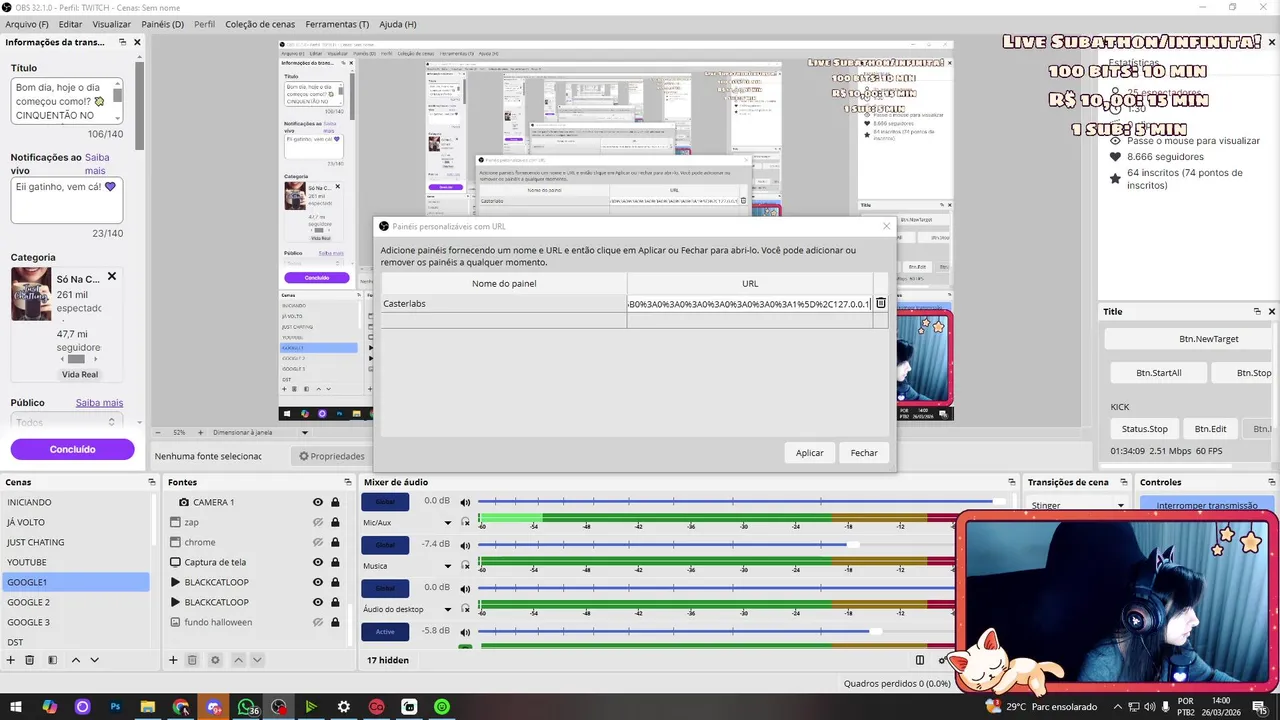Open Áudio do desktop options dropdown
The image size is (1280, 720).
[x=448, y=609]
